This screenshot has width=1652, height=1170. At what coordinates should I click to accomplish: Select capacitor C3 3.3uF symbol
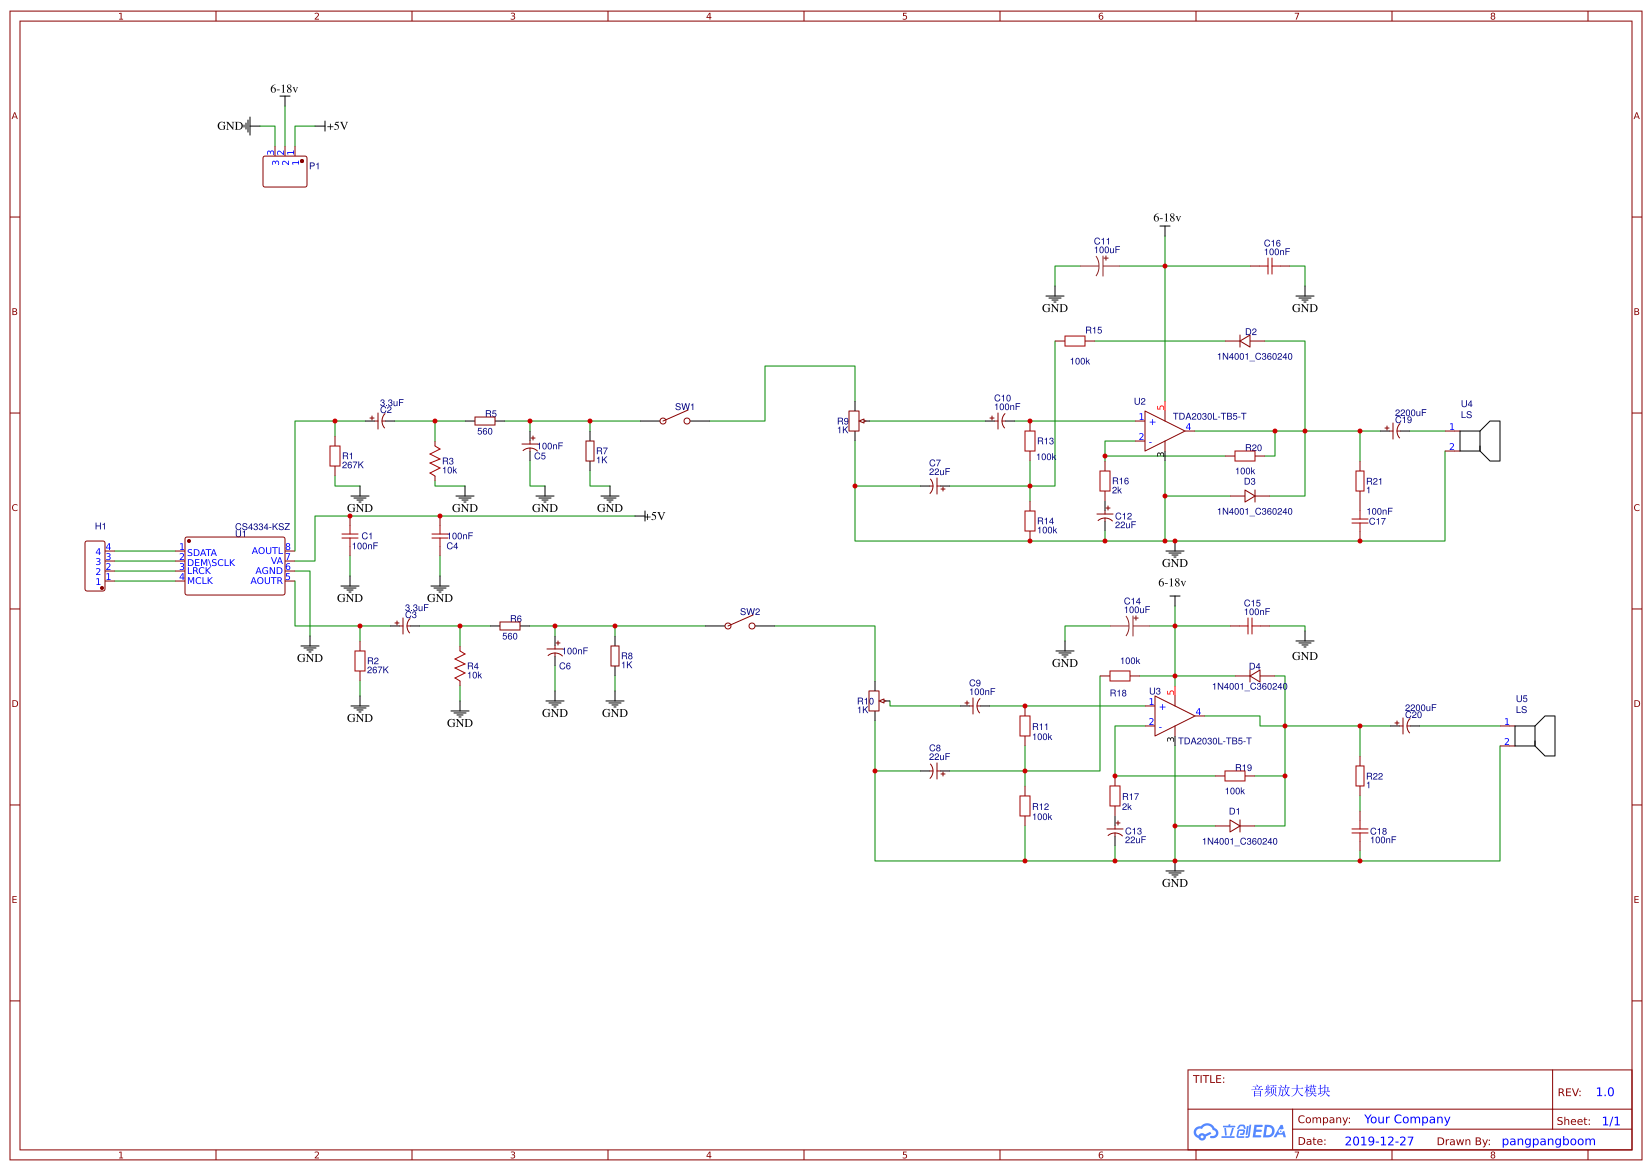405,626
